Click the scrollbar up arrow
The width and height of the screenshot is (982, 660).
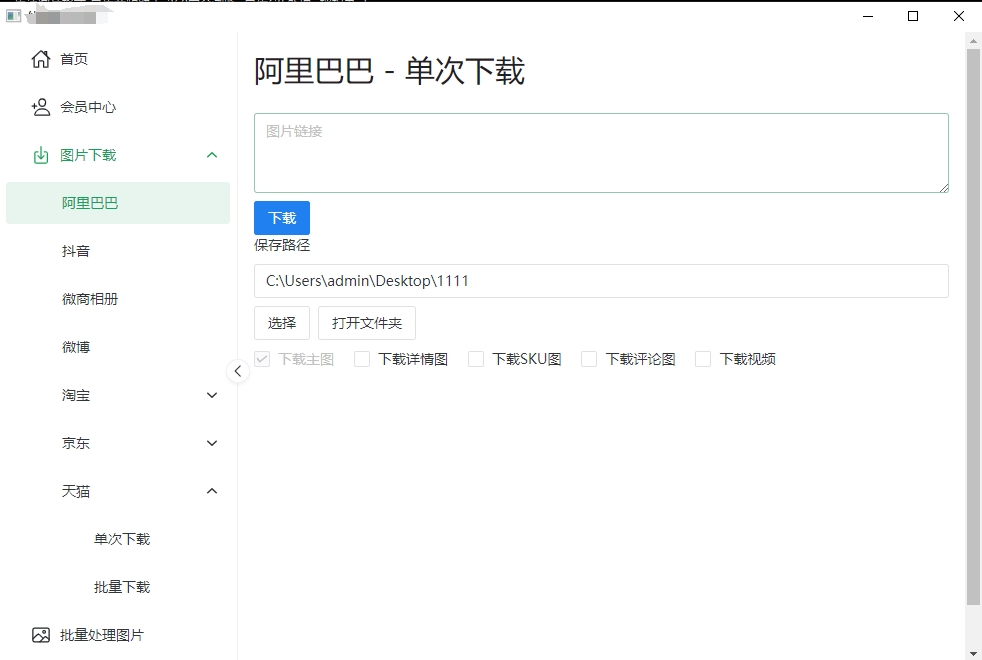tap(973, 41)
